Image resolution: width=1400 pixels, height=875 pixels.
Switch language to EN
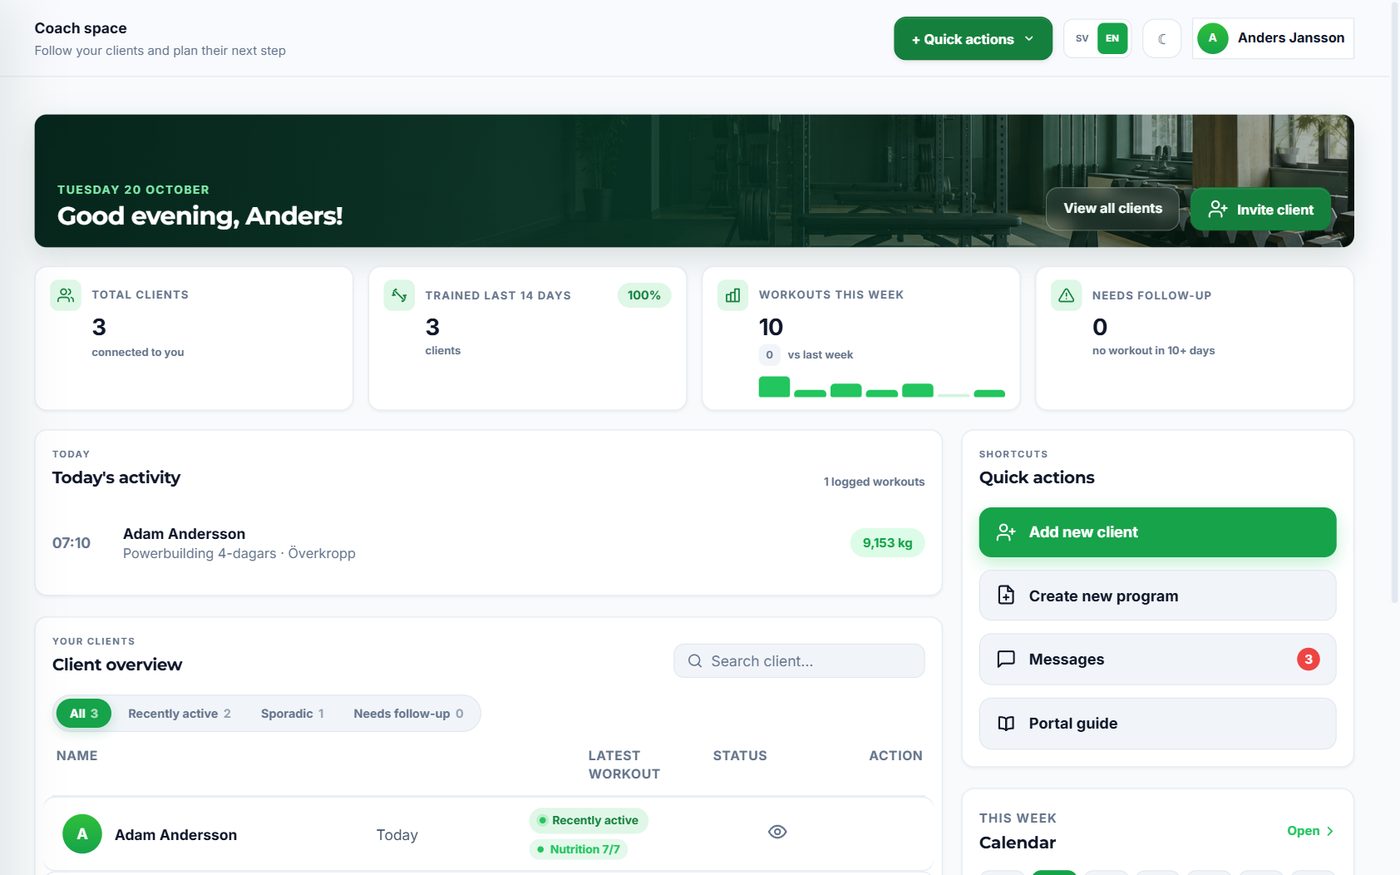click(1112, 39)
